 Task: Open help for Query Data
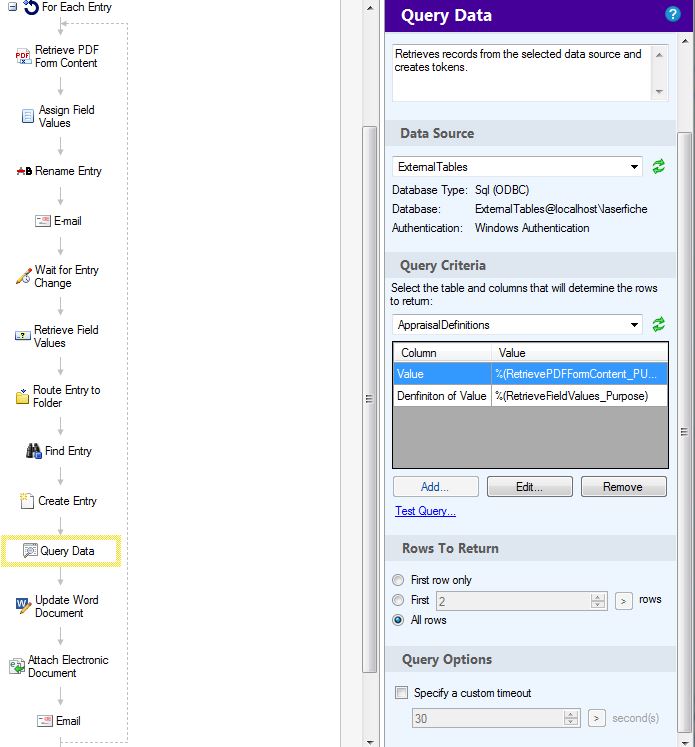[x=672, y=14]
